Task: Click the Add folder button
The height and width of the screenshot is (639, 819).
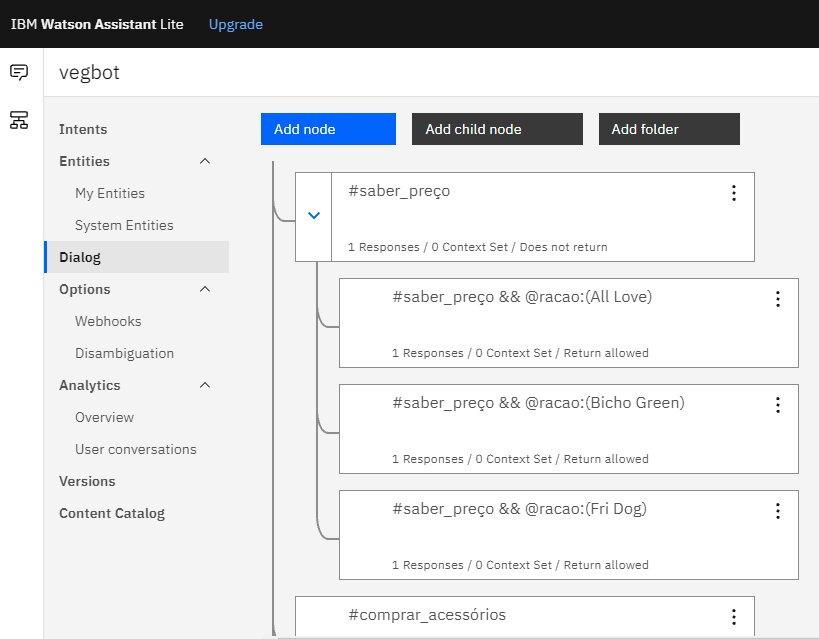Action: (x=668, y=129)
